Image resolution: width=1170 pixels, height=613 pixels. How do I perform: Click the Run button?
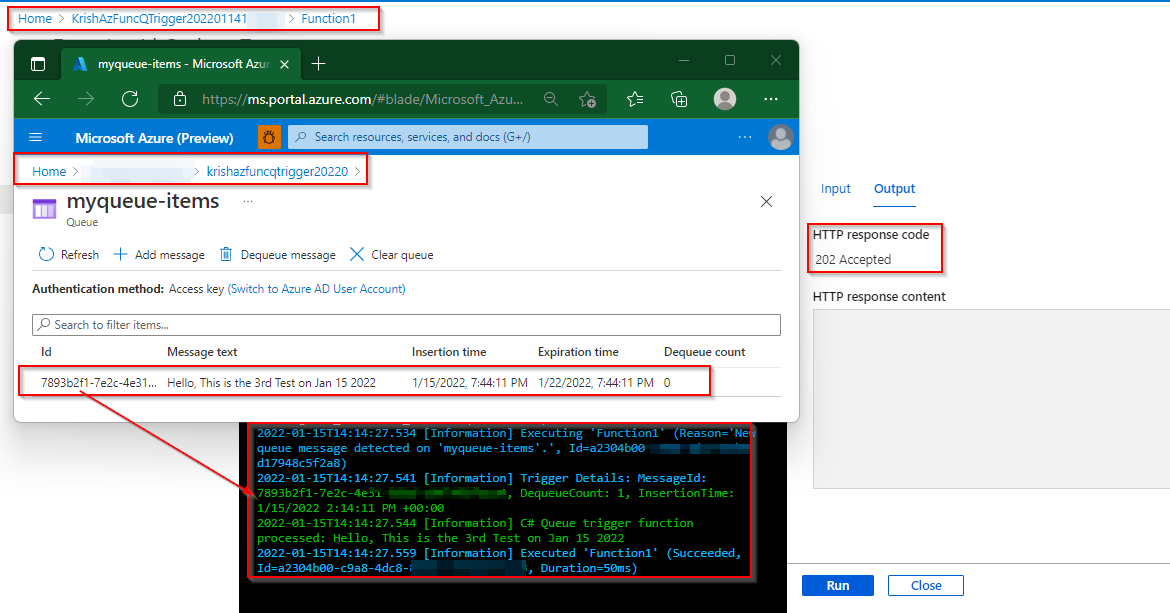coord(838,585)
